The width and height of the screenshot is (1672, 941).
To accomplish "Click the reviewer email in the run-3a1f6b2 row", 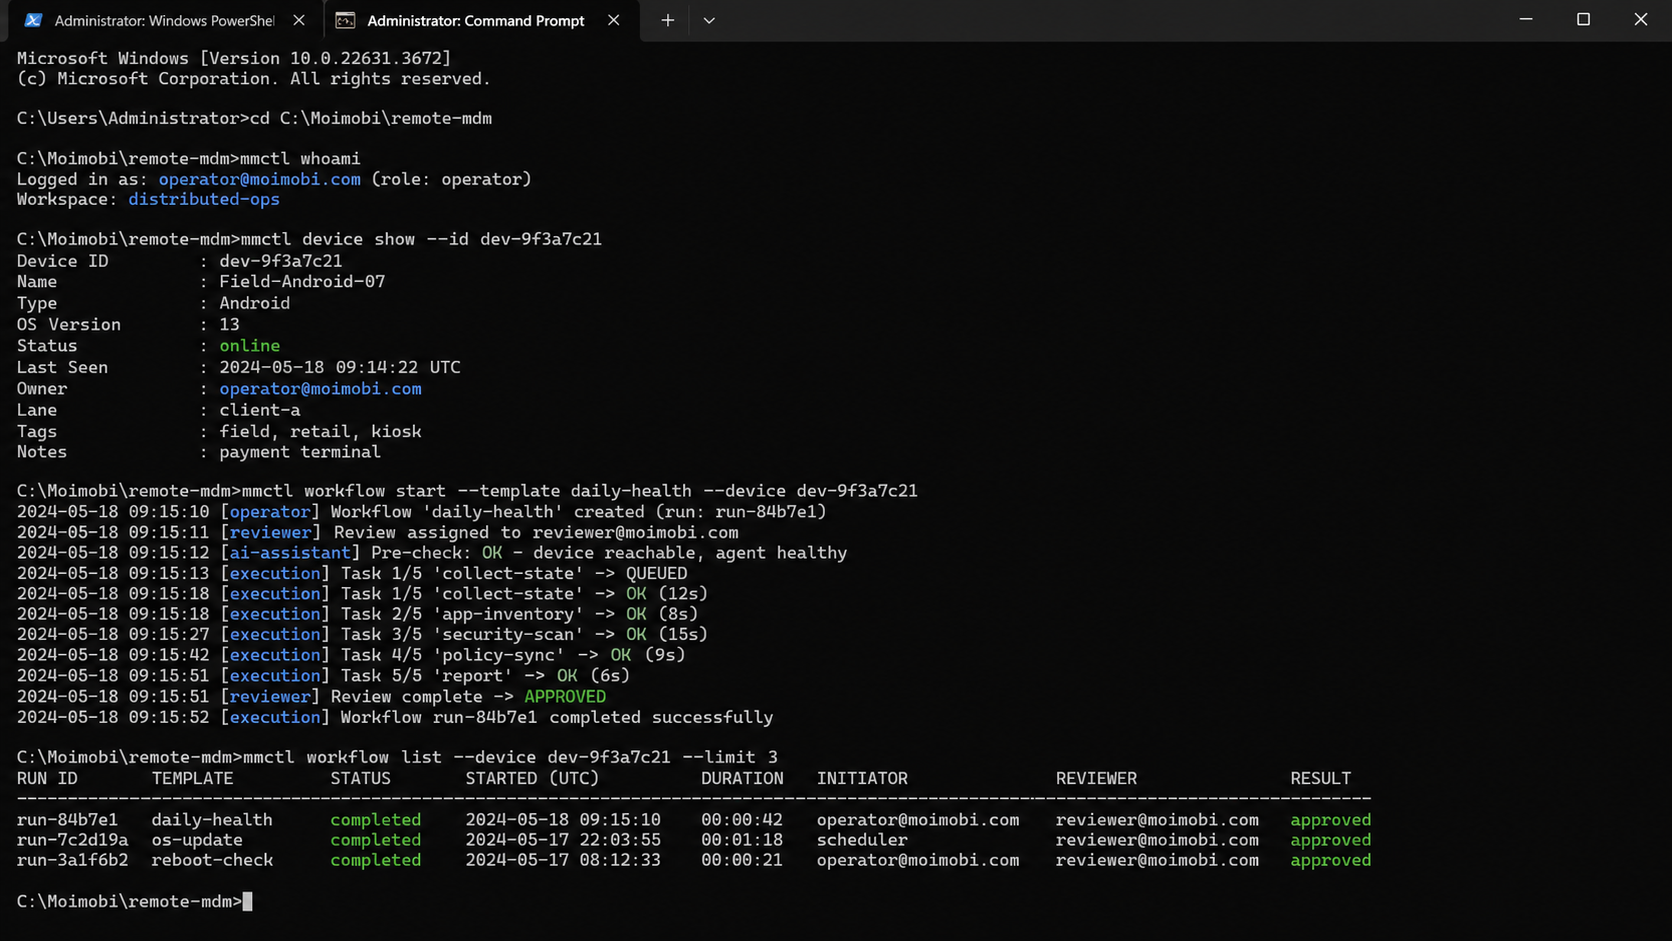I will click(x=1158, y=860).
